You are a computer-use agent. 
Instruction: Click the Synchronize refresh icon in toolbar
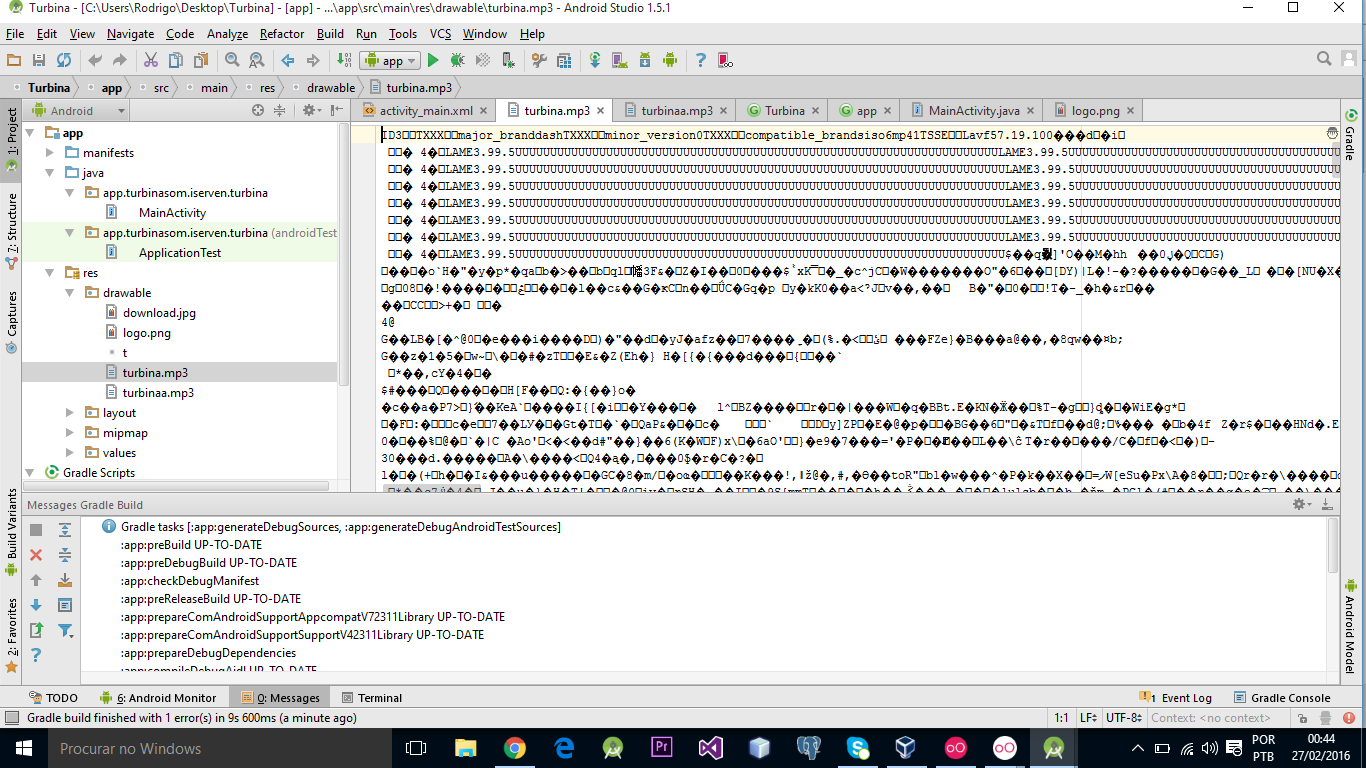64,61
